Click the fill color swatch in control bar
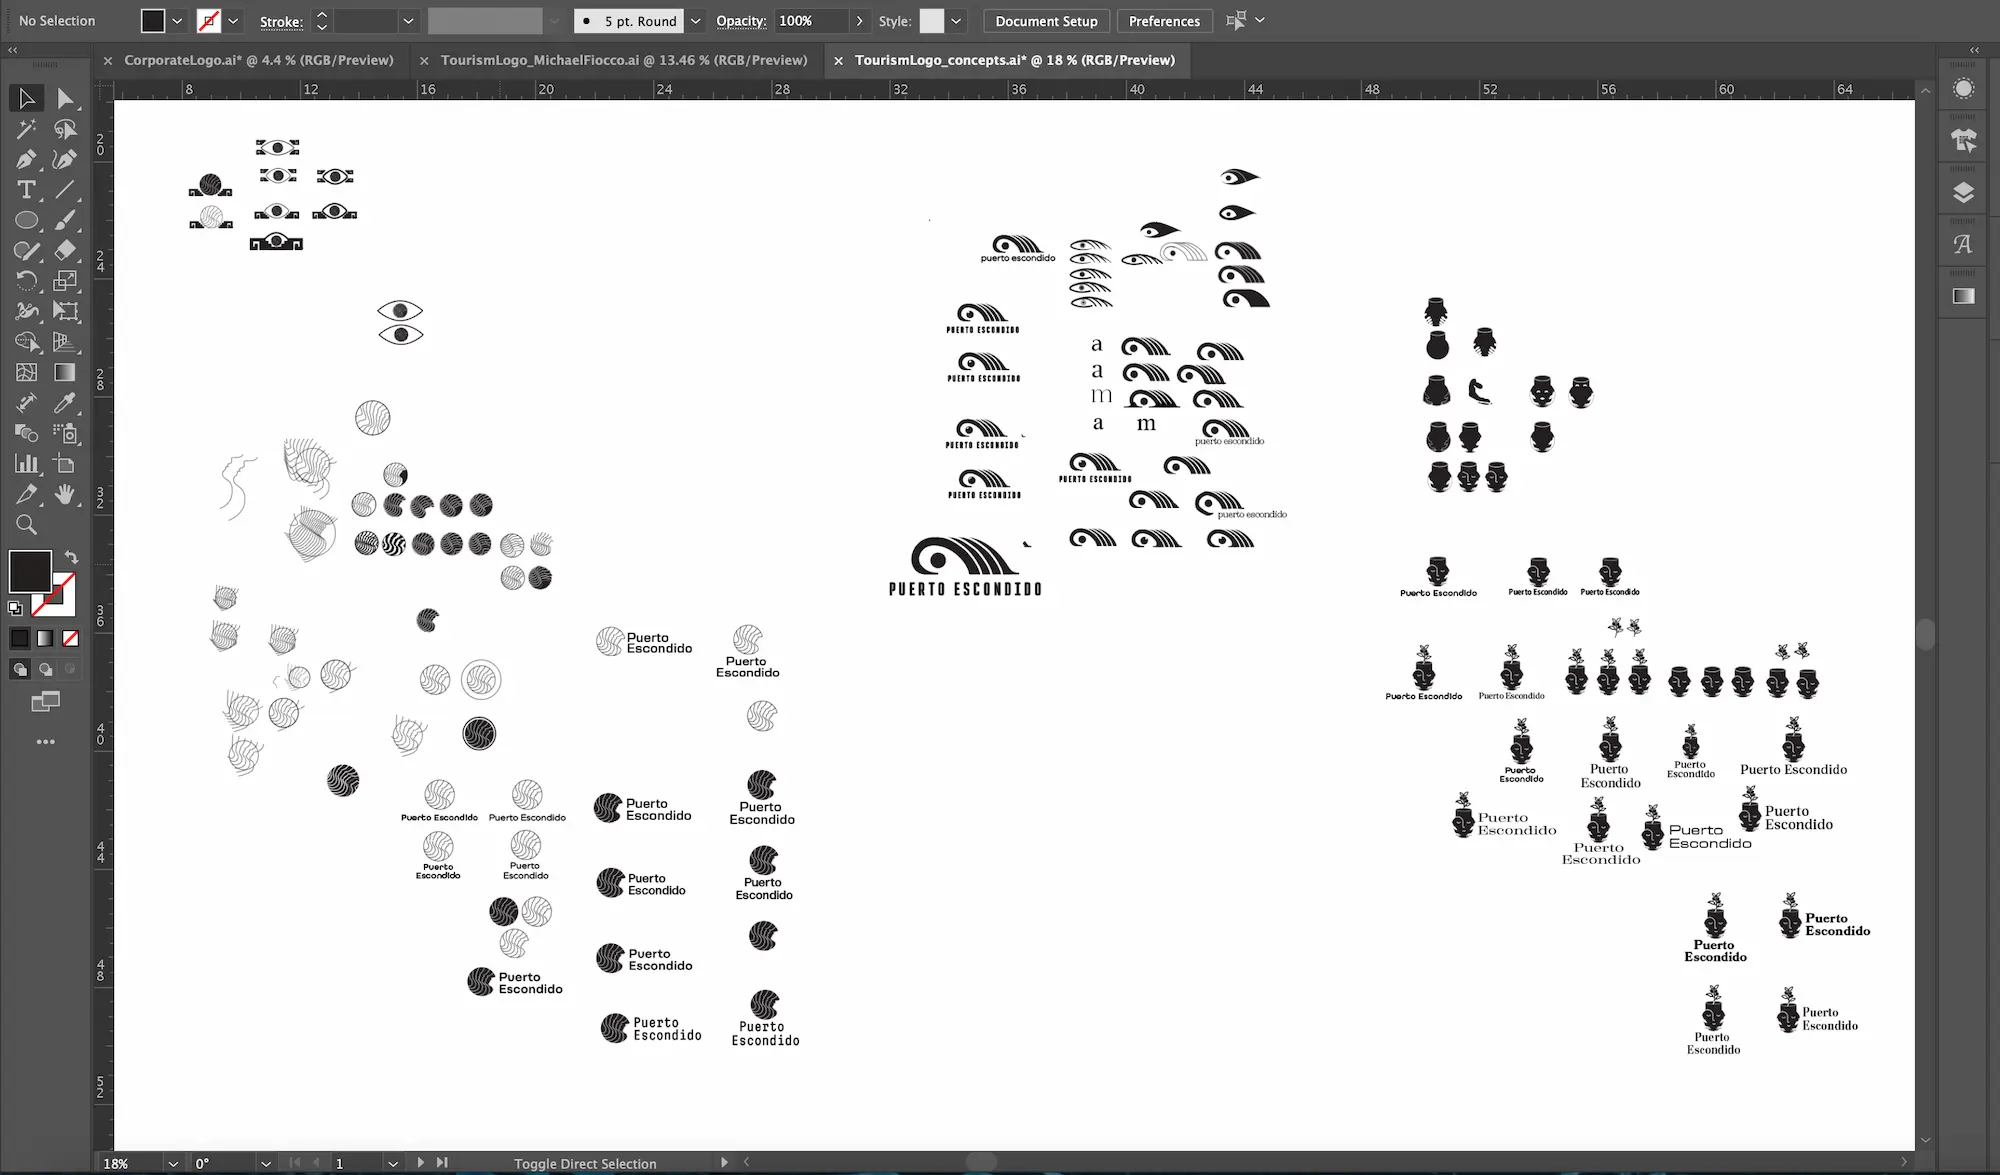This screenshot has height=1175, width=2000. [x=153, y=21]
